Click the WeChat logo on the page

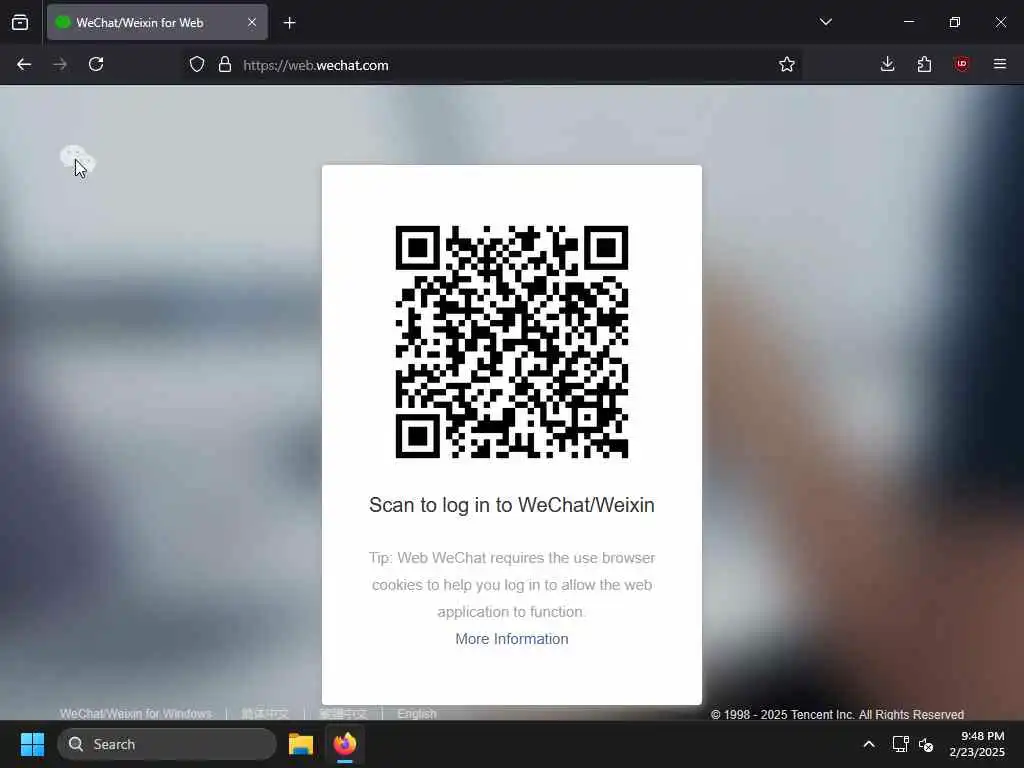pos(78,161)
